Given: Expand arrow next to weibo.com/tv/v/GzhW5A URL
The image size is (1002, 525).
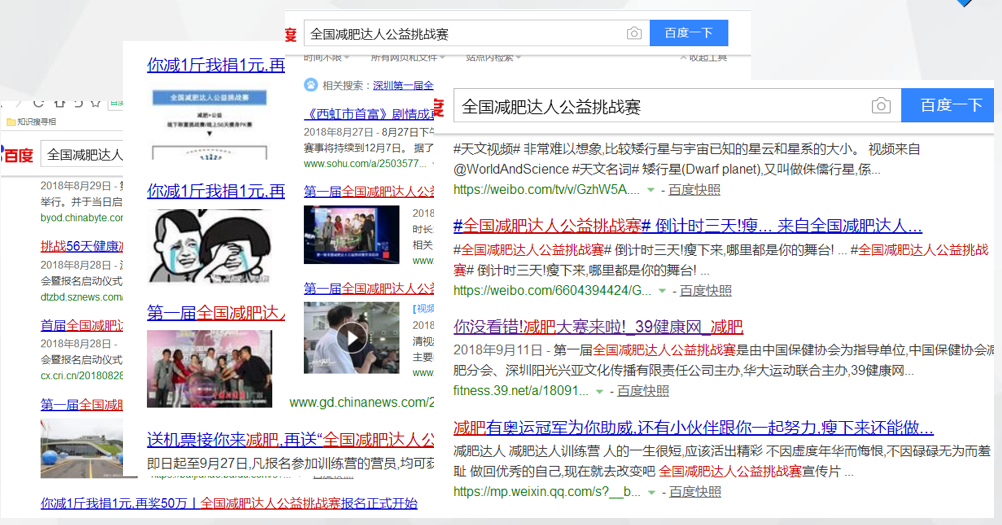Looking at the screenshot, I should coord(651,190).
